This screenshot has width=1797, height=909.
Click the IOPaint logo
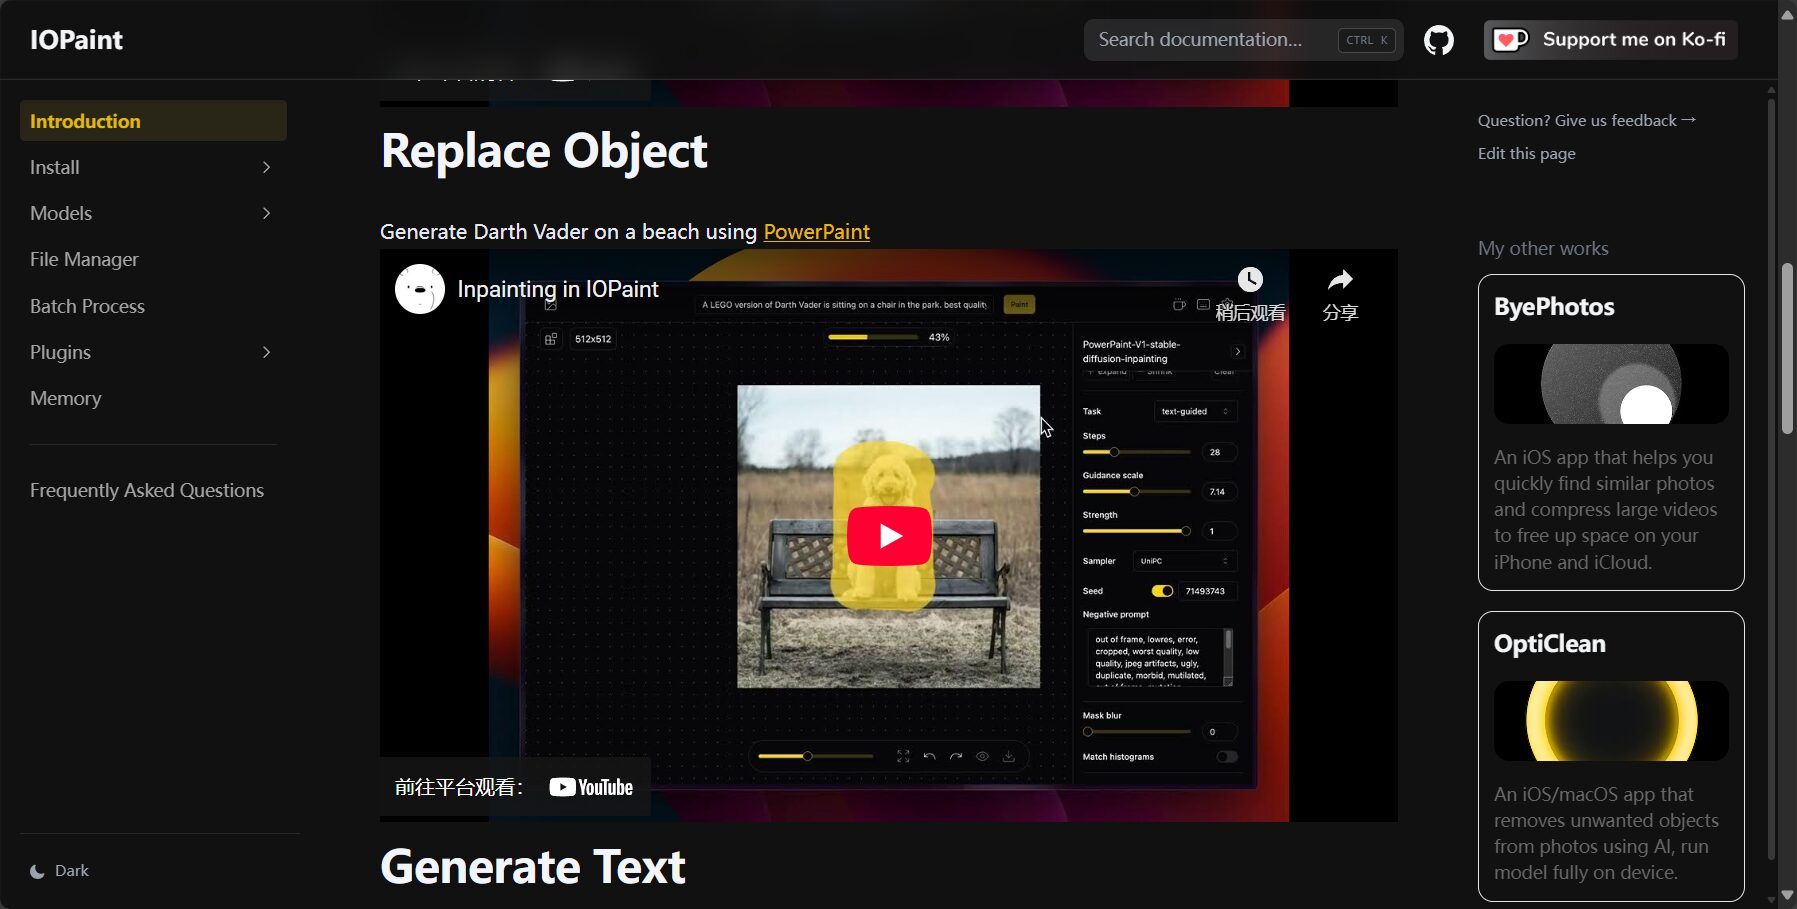point(76,40)
